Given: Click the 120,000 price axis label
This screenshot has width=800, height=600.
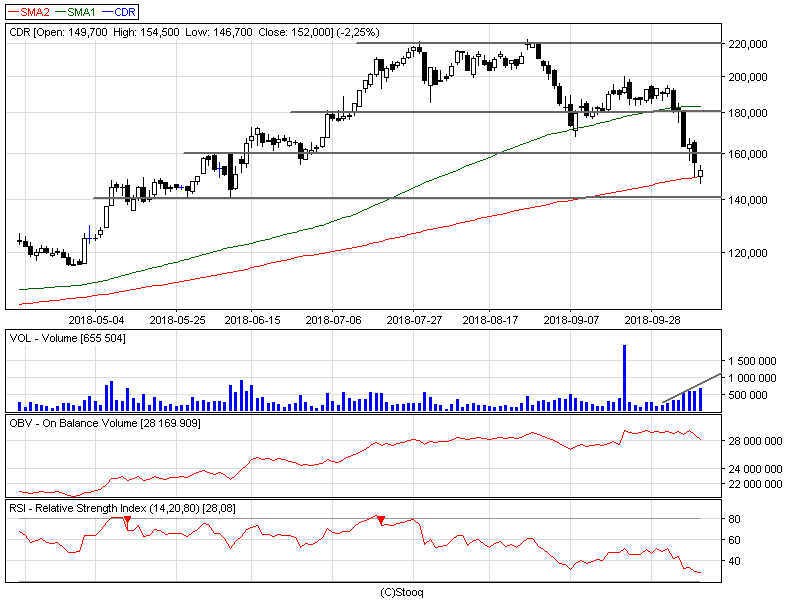Looking at the screenshot, I should 747,253.
